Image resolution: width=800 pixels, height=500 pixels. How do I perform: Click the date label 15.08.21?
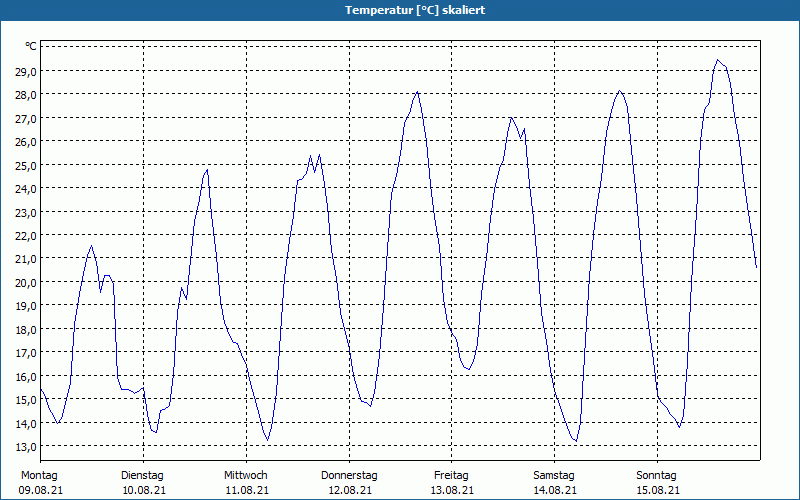657,490
